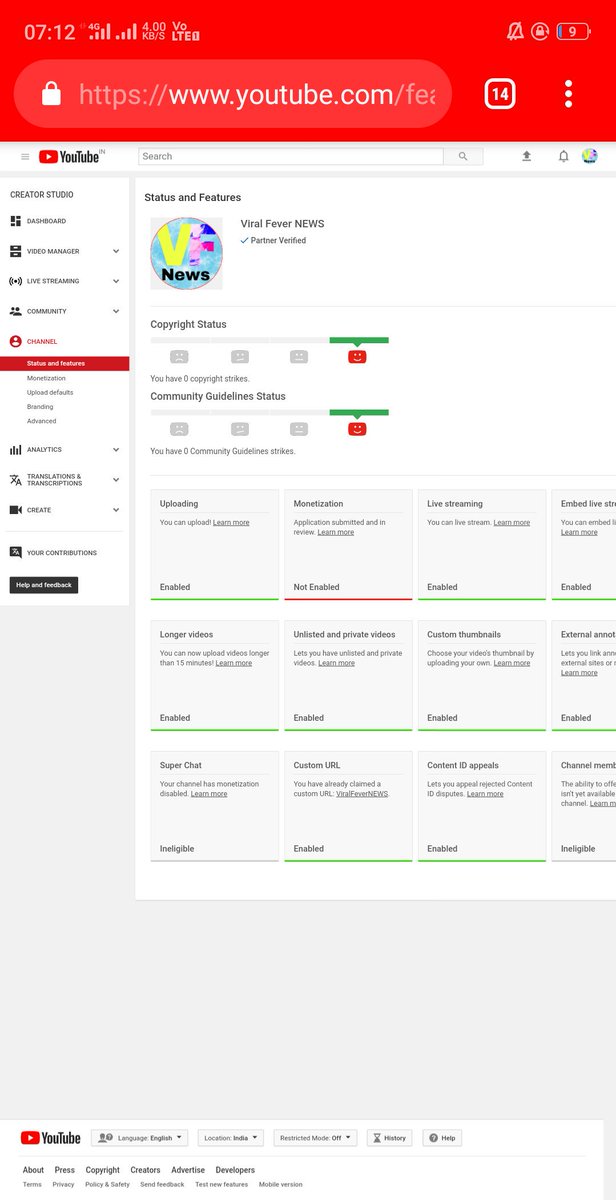Tap the battery indicator in status bar
This screenshot has width=616, height=1200.
(574, 31)
